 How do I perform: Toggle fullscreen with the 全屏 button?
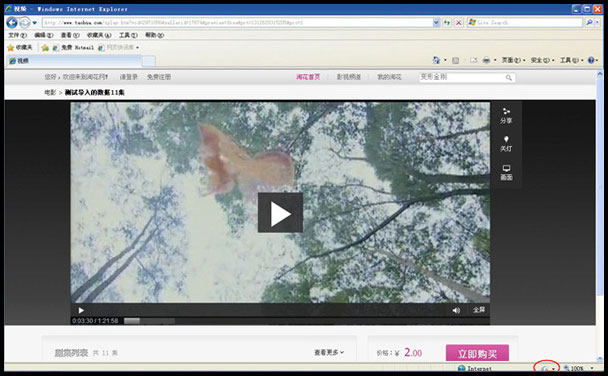tap(479, 310)
